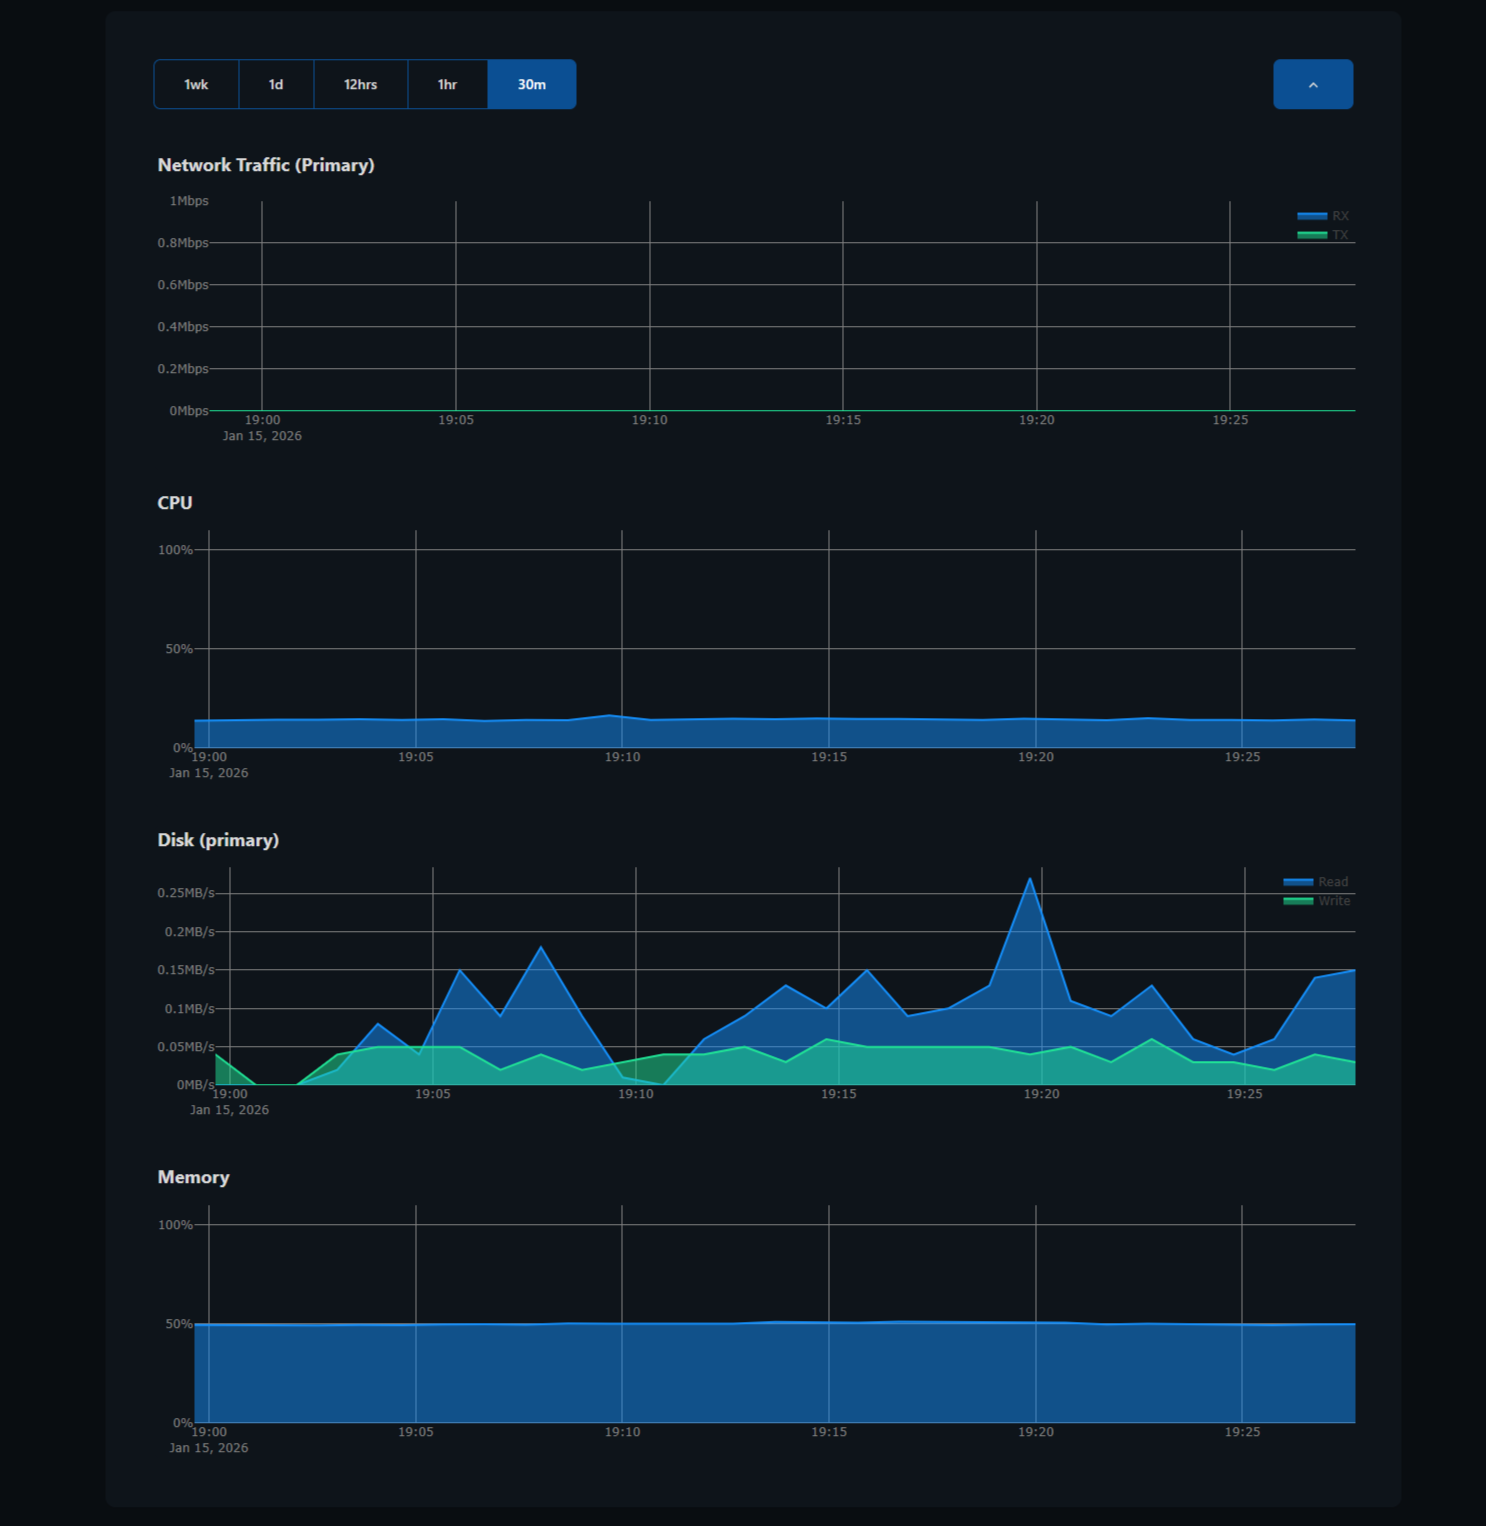
Task: Select the active 30m range button
Action: point(531,85)
